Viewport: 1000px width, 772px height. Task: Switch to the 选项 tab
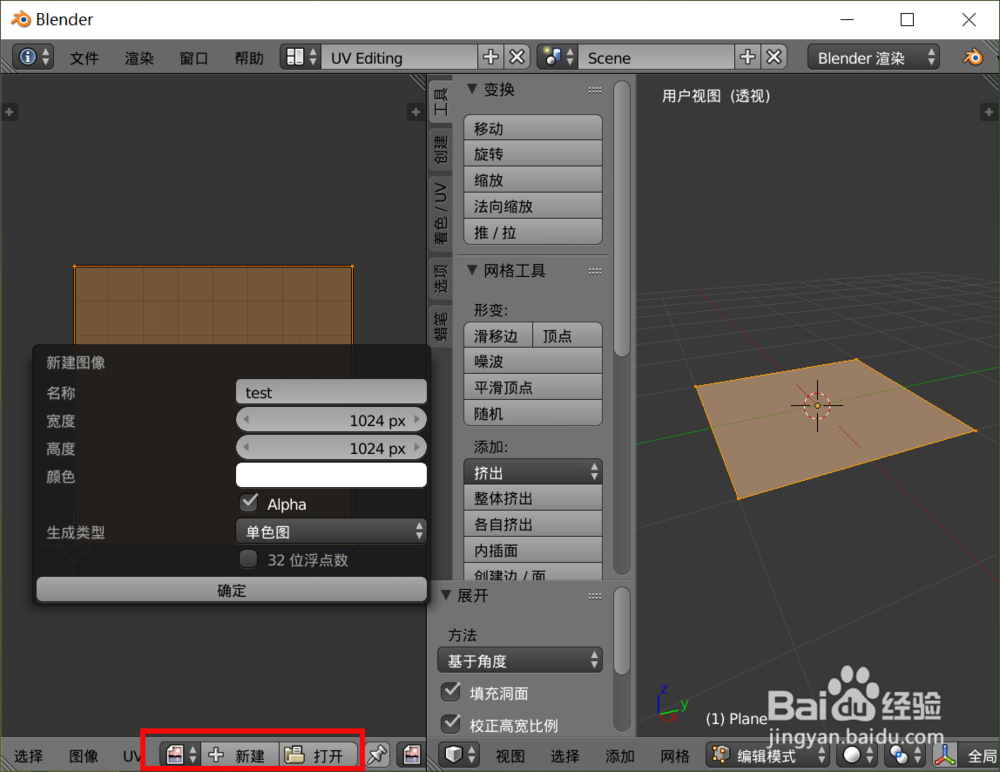tap(441, 278)
